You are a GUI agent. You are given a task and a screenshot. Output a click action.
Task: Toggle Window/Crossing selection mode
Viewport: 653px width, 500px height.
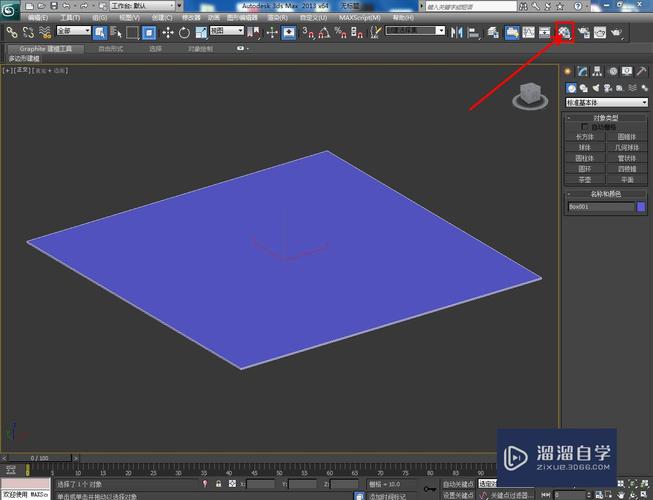point(149,32)
